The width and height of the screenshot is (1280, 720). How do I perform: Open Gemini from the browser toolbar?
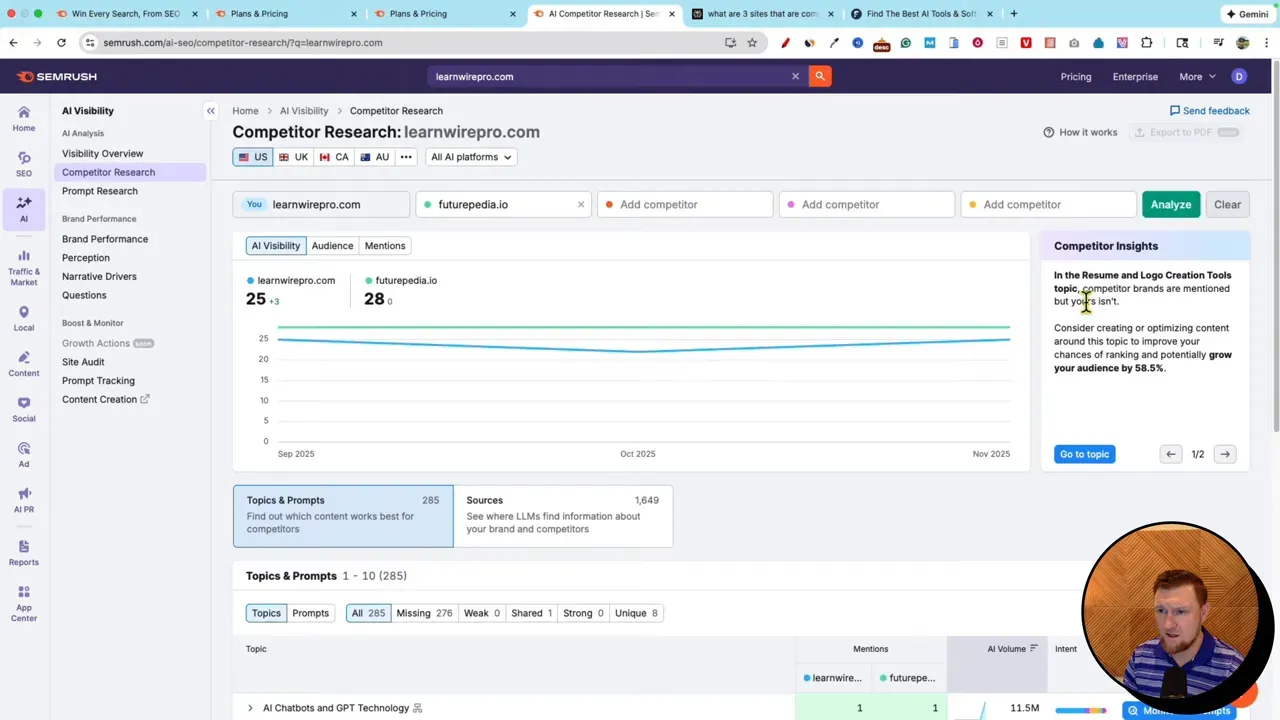(x=1247, y=13)
